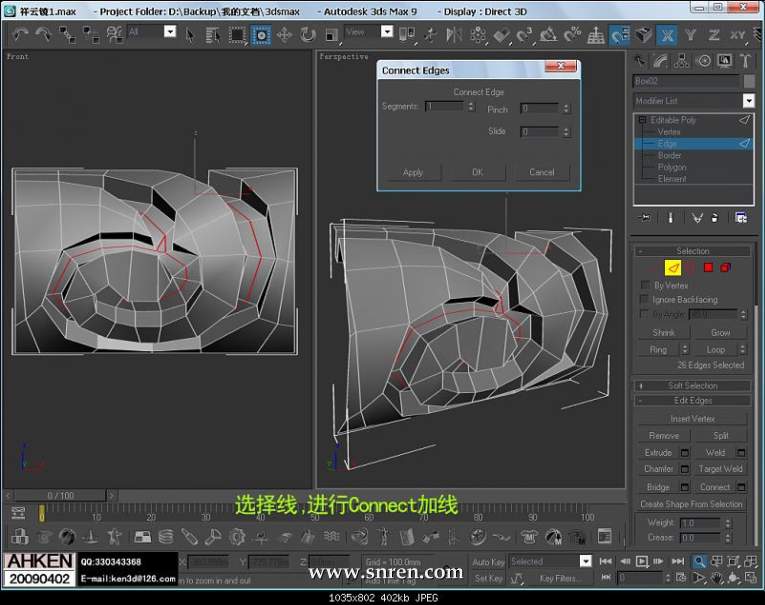This screenshot has width=765, height=605.
Task: Collapse the Soft Selection rollout
Action: (x=693, y=385)
